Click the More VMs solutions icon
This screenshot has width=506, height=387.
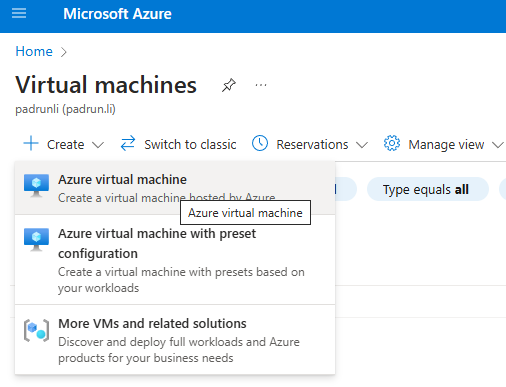36,330
